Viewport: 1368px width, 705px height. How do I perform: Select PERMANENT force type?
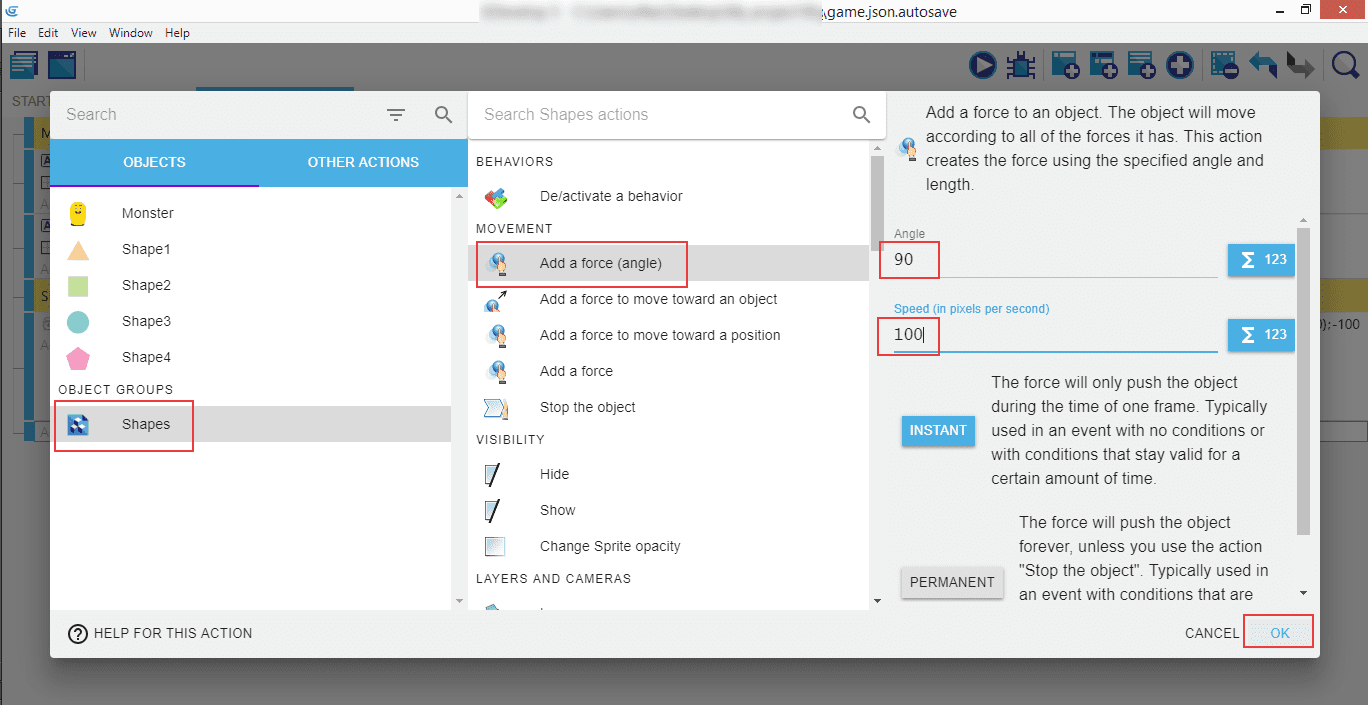click(x=951, y=582)
